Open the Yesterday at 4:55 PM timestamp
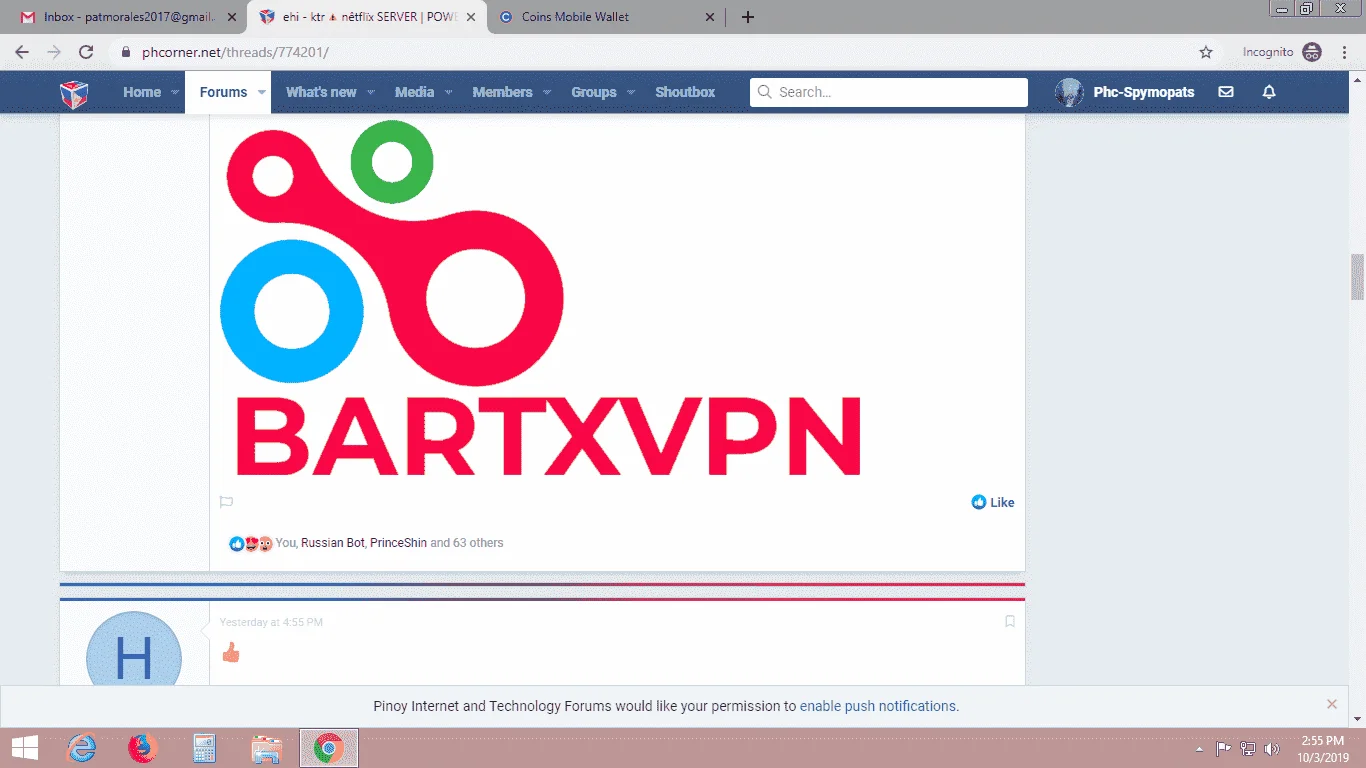Image resolution: width=1366 pixels, height=768 pixels. [x=271, y=622]
